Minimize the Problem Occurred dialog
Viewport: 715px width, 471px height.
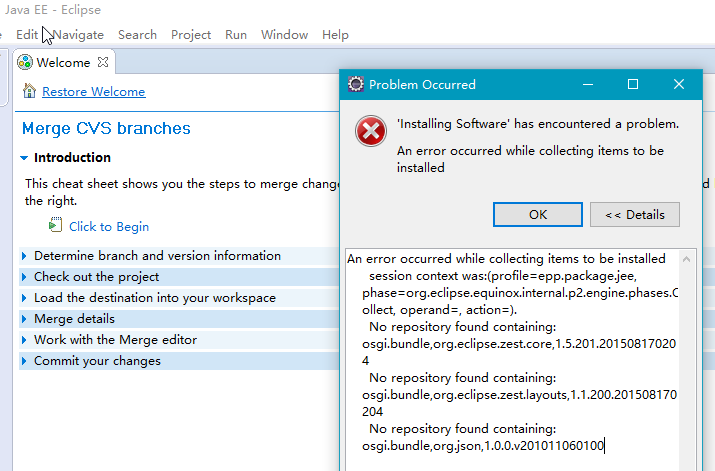588,84
